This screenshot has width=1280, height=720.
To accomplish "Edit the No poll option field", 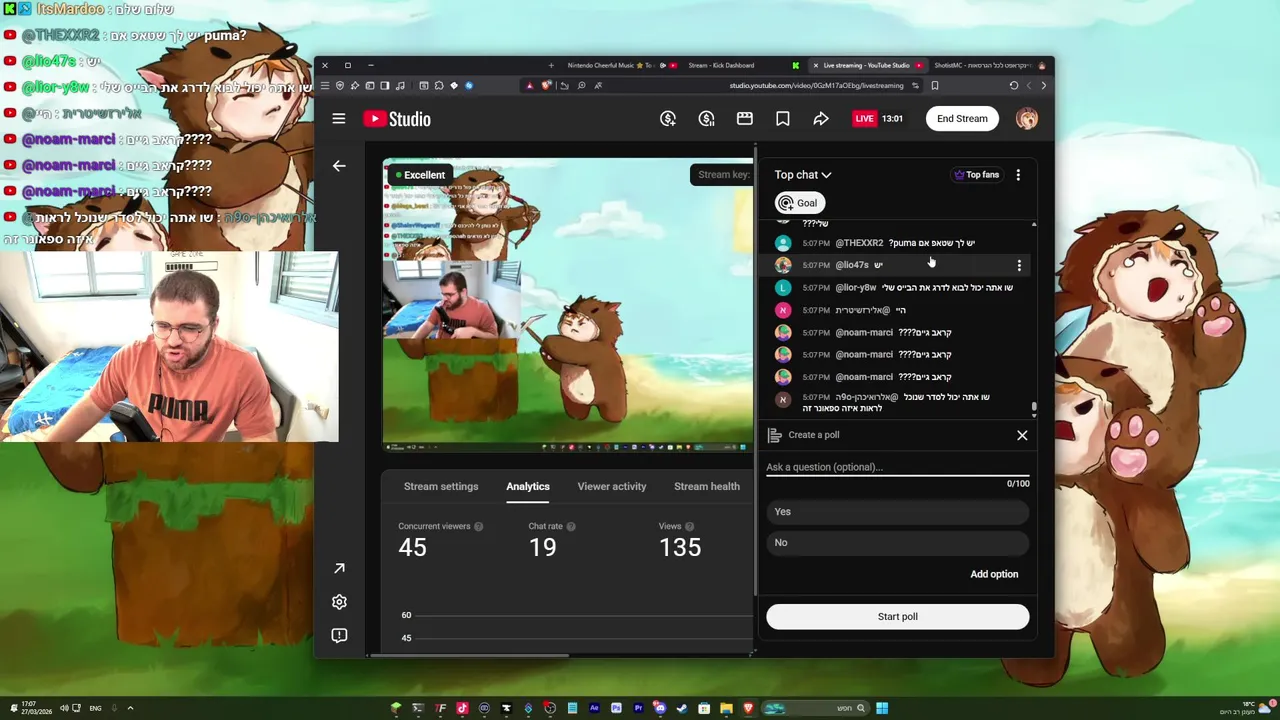I will [898, 542].
